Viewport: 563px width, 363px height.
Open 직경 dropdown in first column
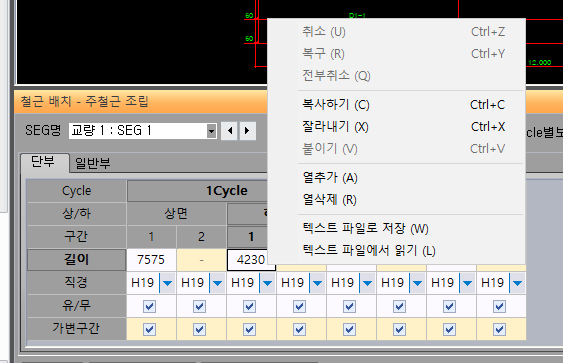click(x=167, y=283)
